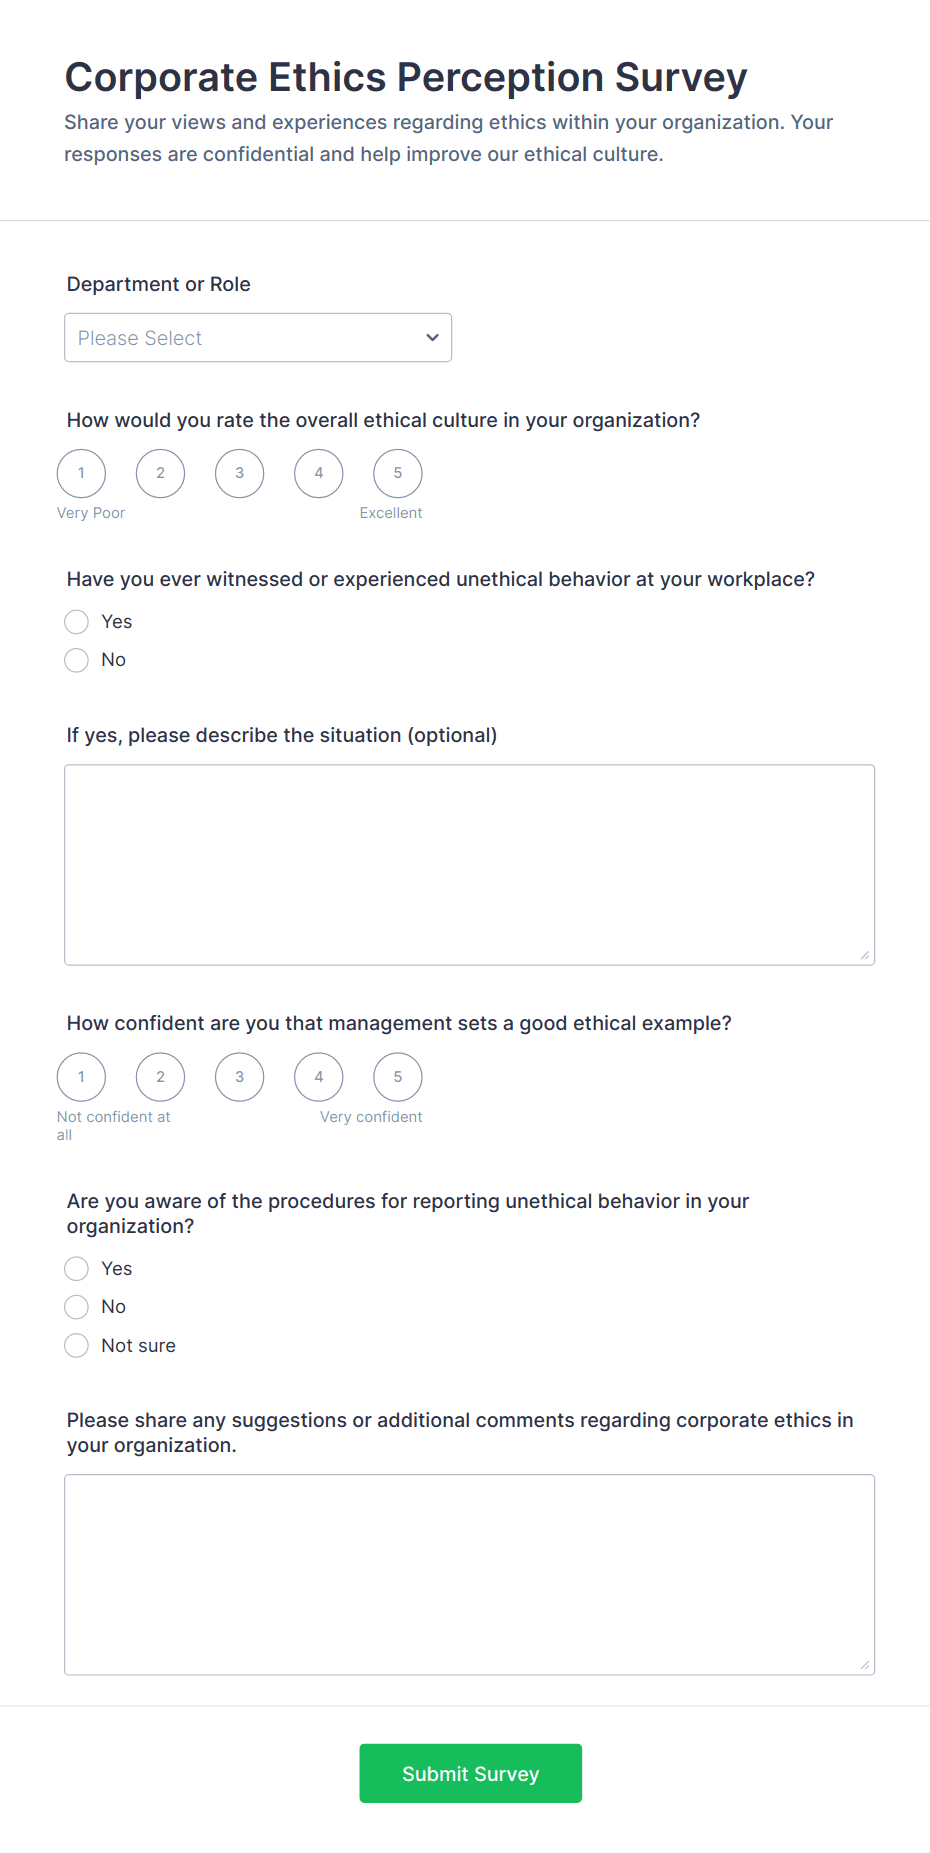Image resolution: width=930 pixels, height=1853 pixels.
Task: Select Yes for reporting procedures awareness
Action: [x=77, y=1269]
